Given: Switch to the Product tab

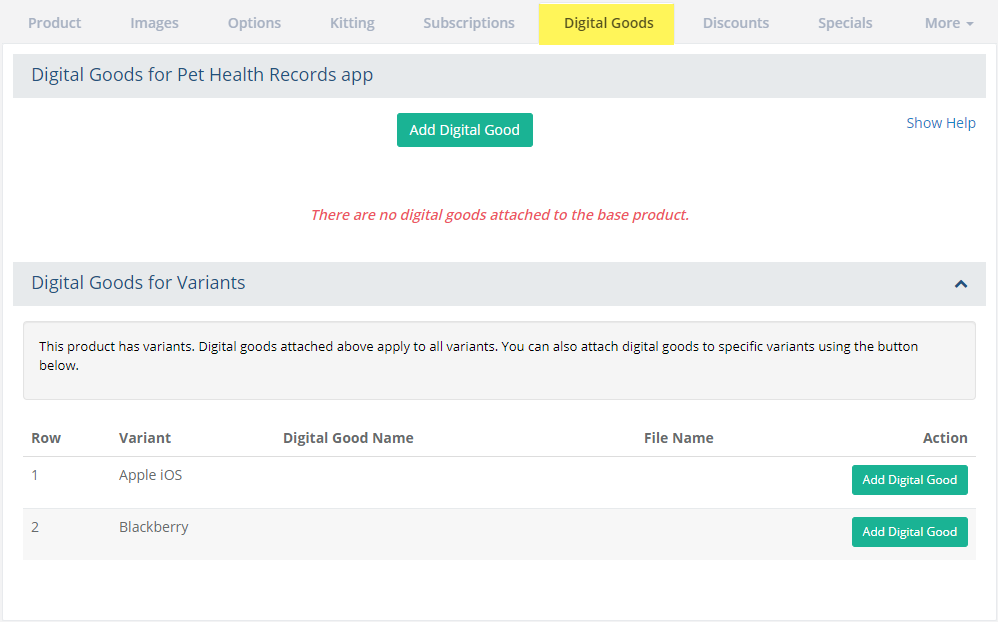Looking at the screenshot, I should pos(55,23).
